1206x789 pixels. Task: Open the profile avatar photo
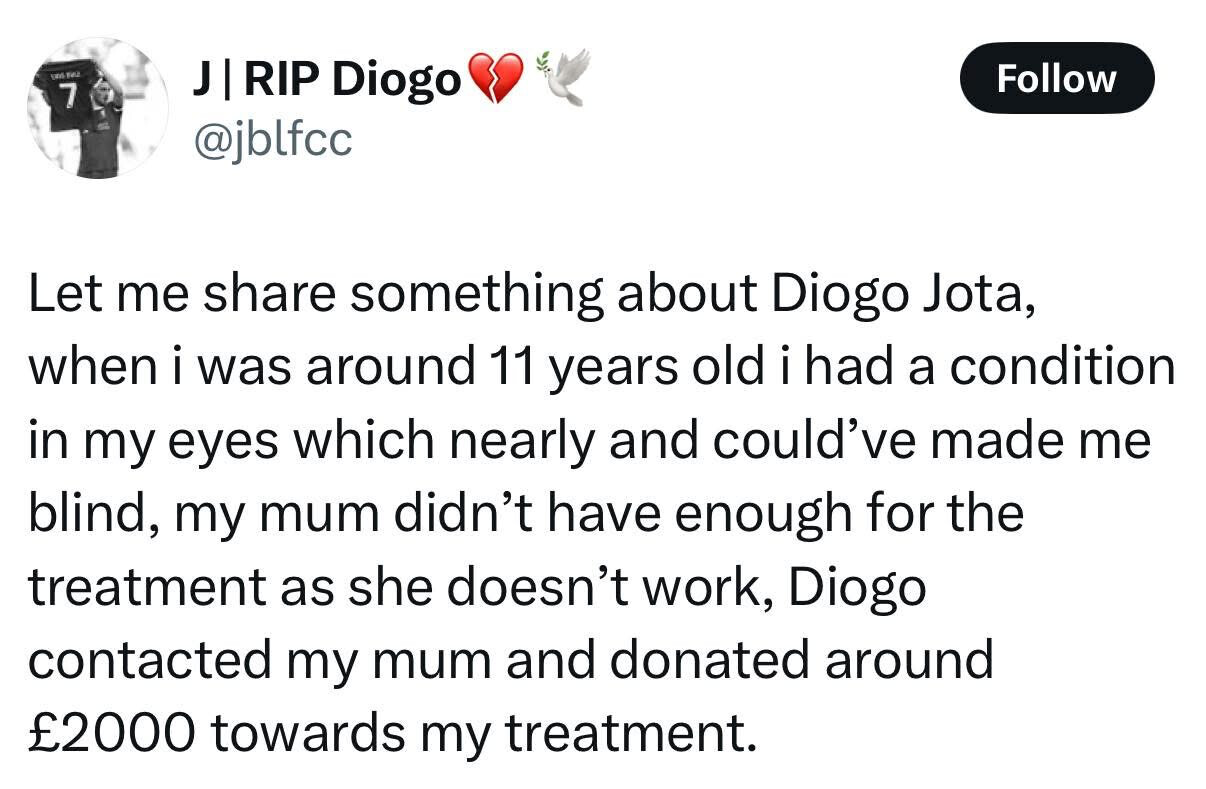coord(97,110)
